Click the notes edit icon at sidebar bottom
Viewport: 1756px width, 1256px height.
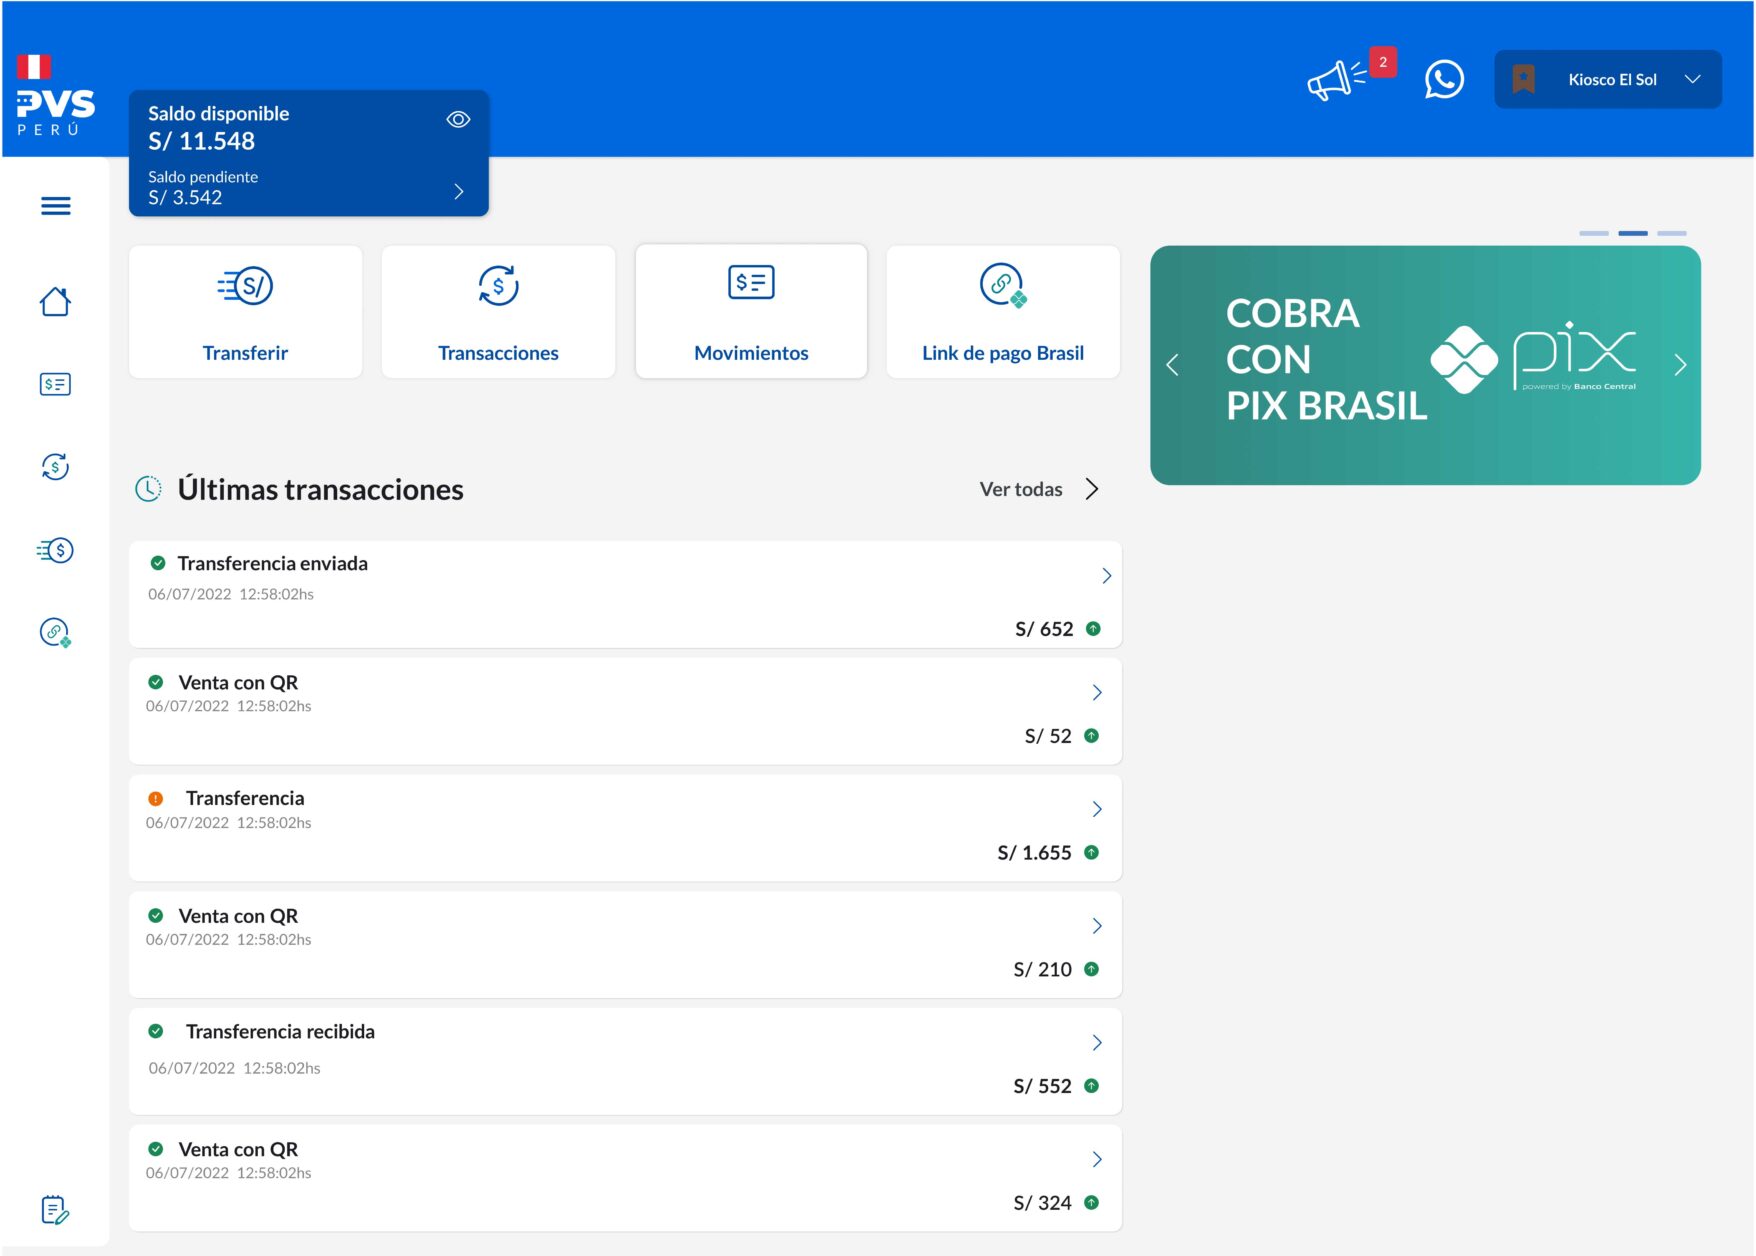coord(56,1210)
